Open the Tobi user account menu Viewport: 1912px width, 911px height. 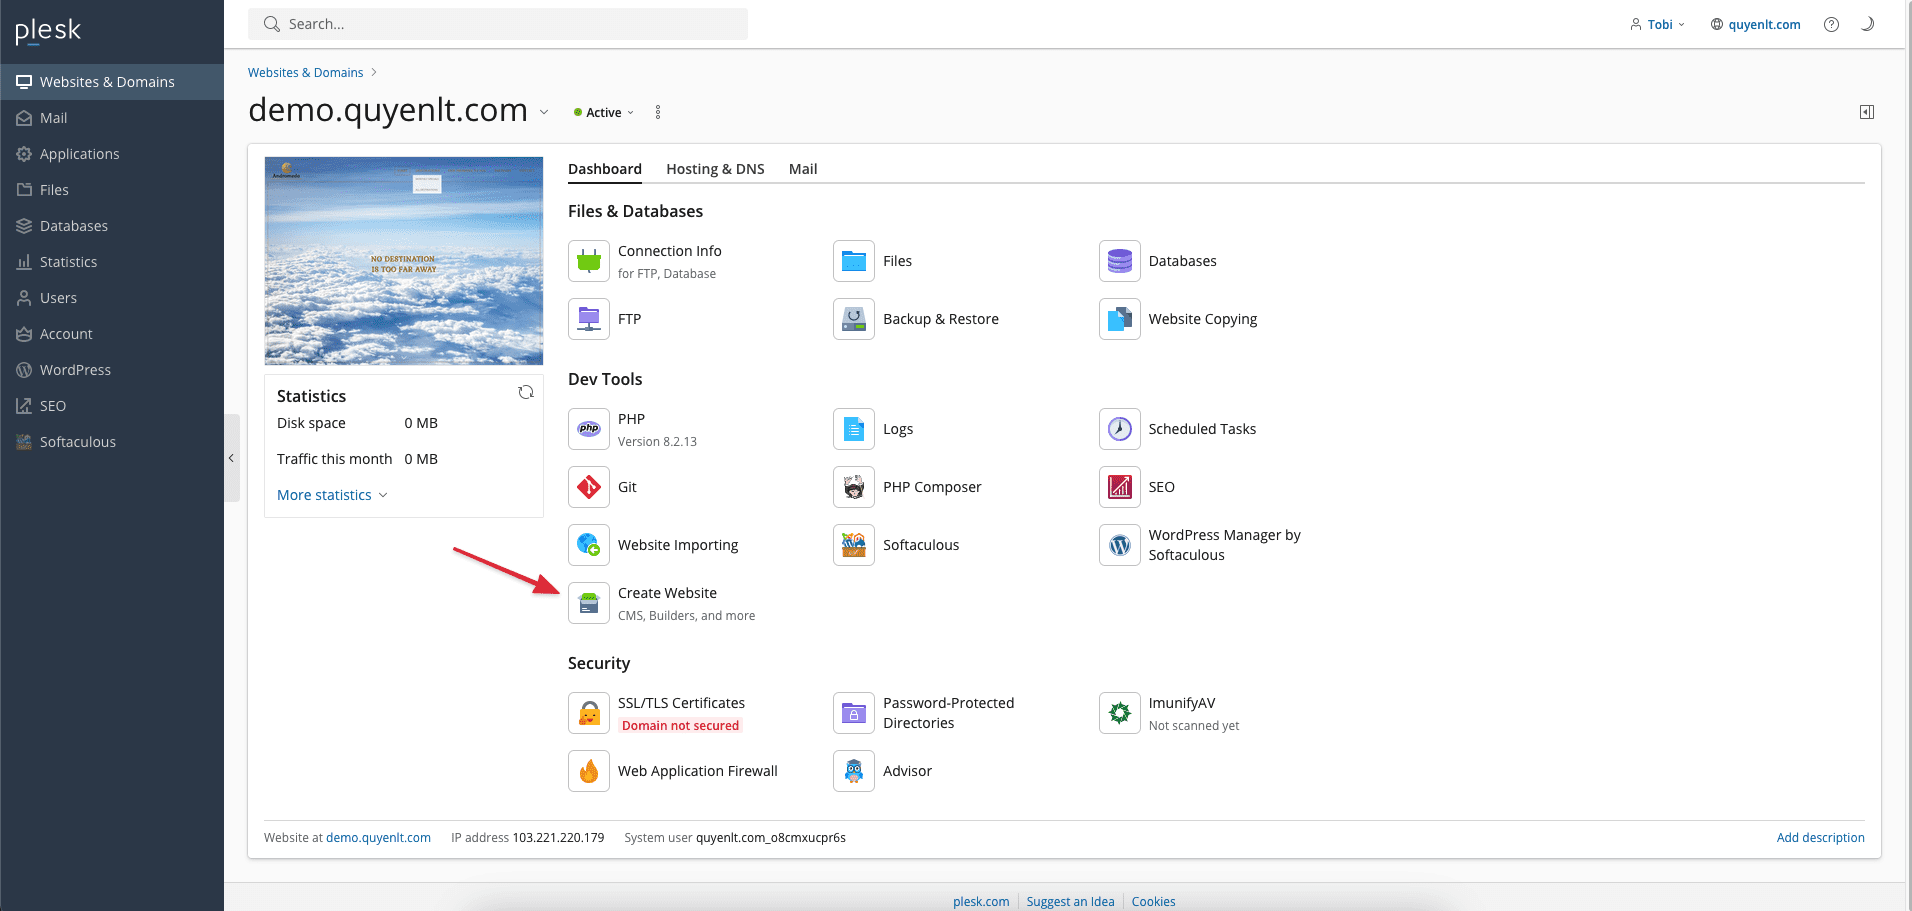1658,24
